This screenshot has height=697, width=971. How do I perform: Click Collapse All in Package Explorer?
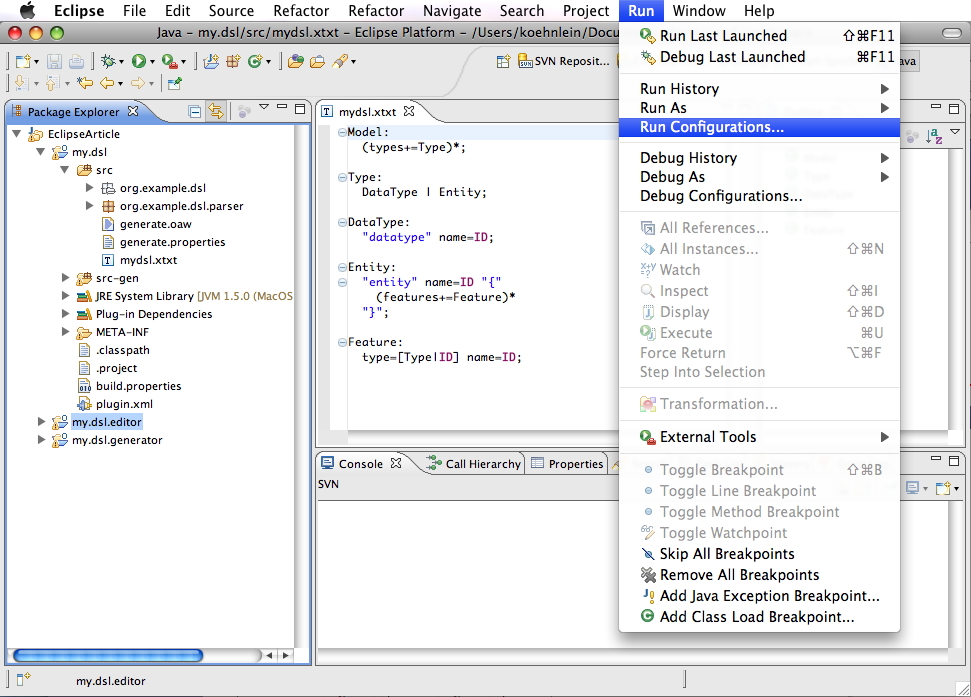[x=194, y=111]
